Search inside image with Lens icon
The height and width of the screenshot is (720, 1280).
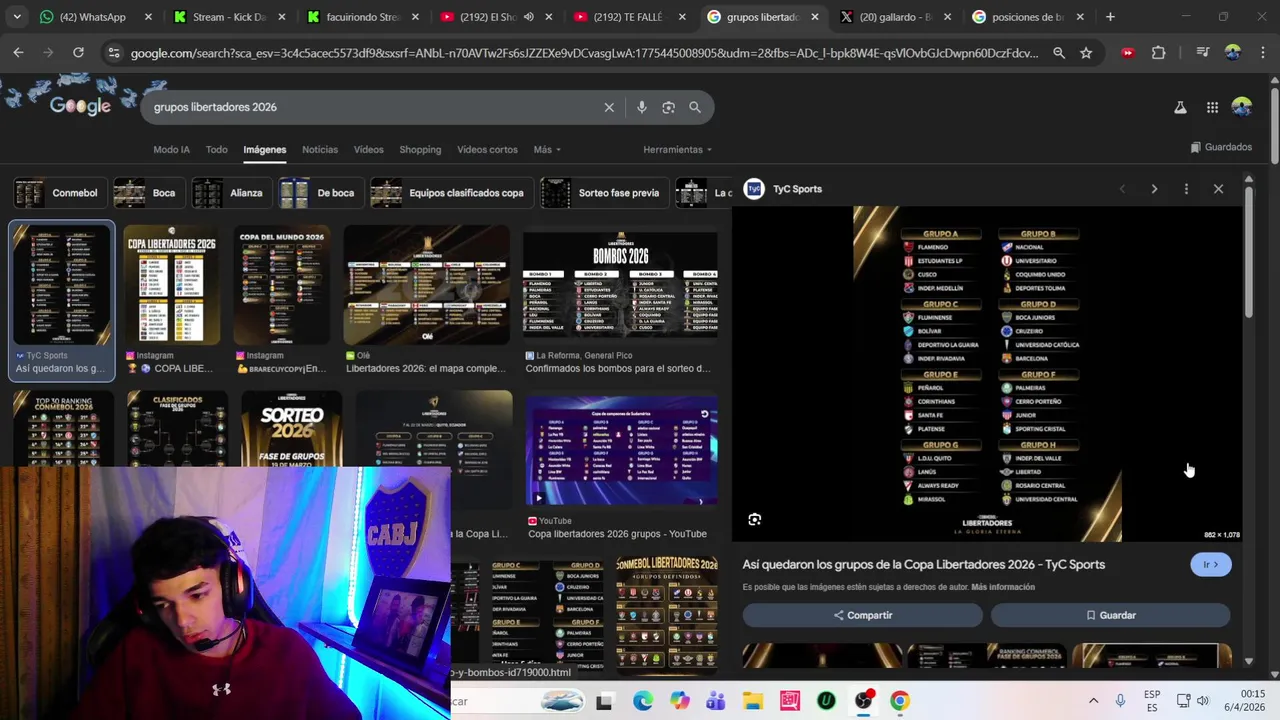coord(755,520)
